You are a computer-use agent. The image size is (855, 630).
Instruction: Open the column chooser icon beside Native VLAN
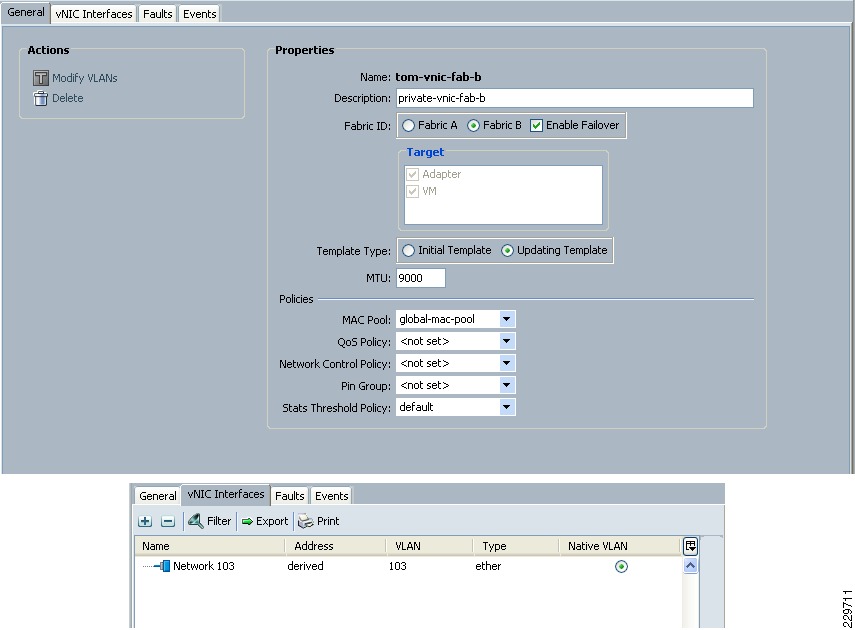[690, 546]
